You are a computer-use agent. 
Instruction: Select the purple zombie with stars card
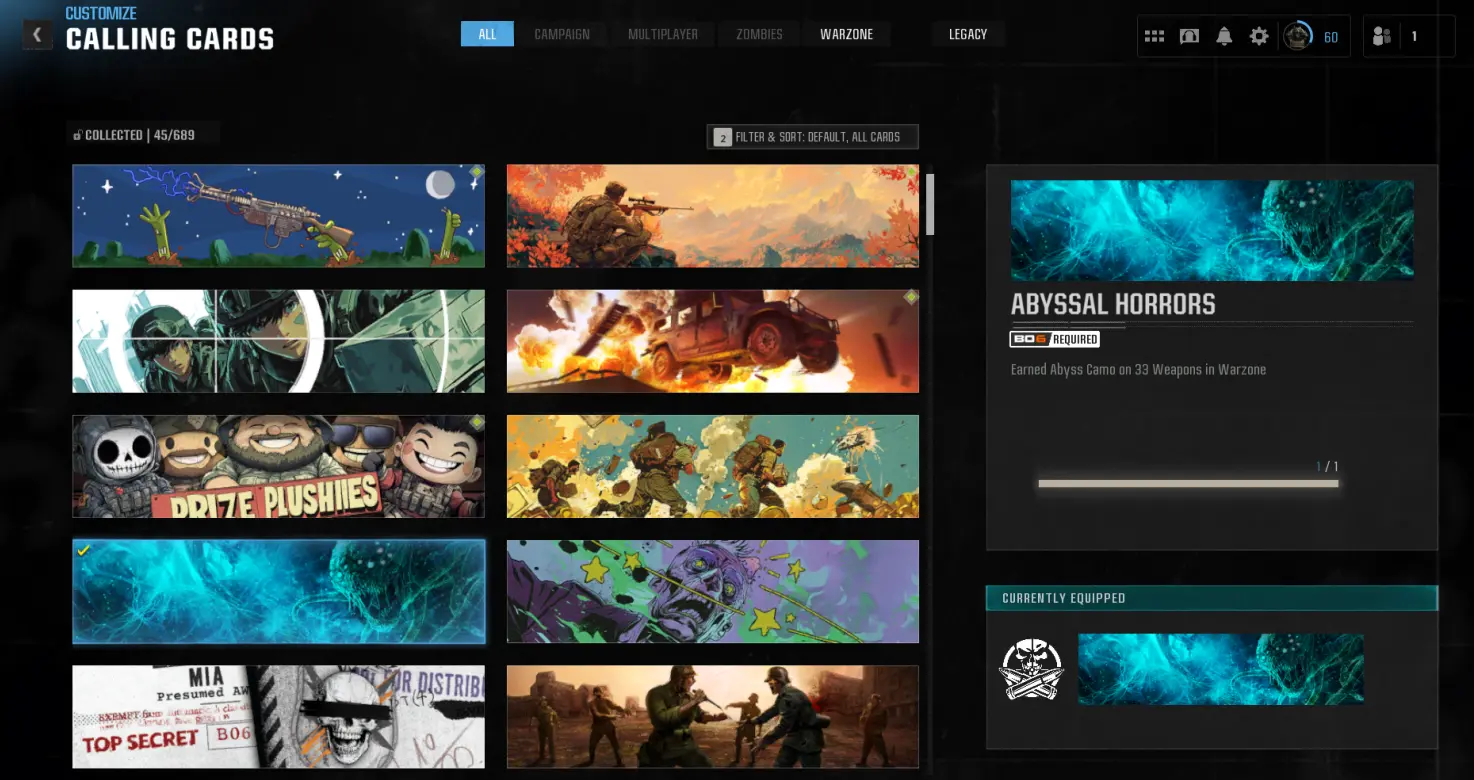coord(713,591)
